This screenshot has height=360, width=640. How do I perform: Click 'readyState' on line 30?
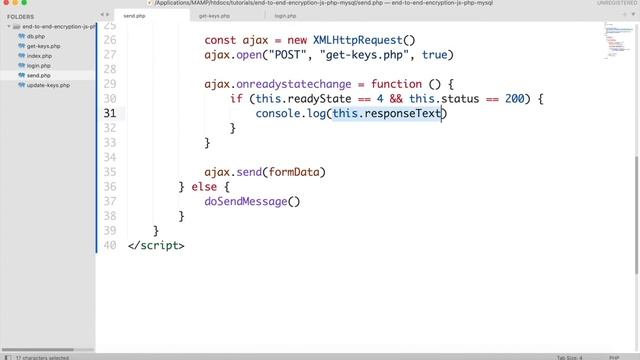[x=319, y=99]
